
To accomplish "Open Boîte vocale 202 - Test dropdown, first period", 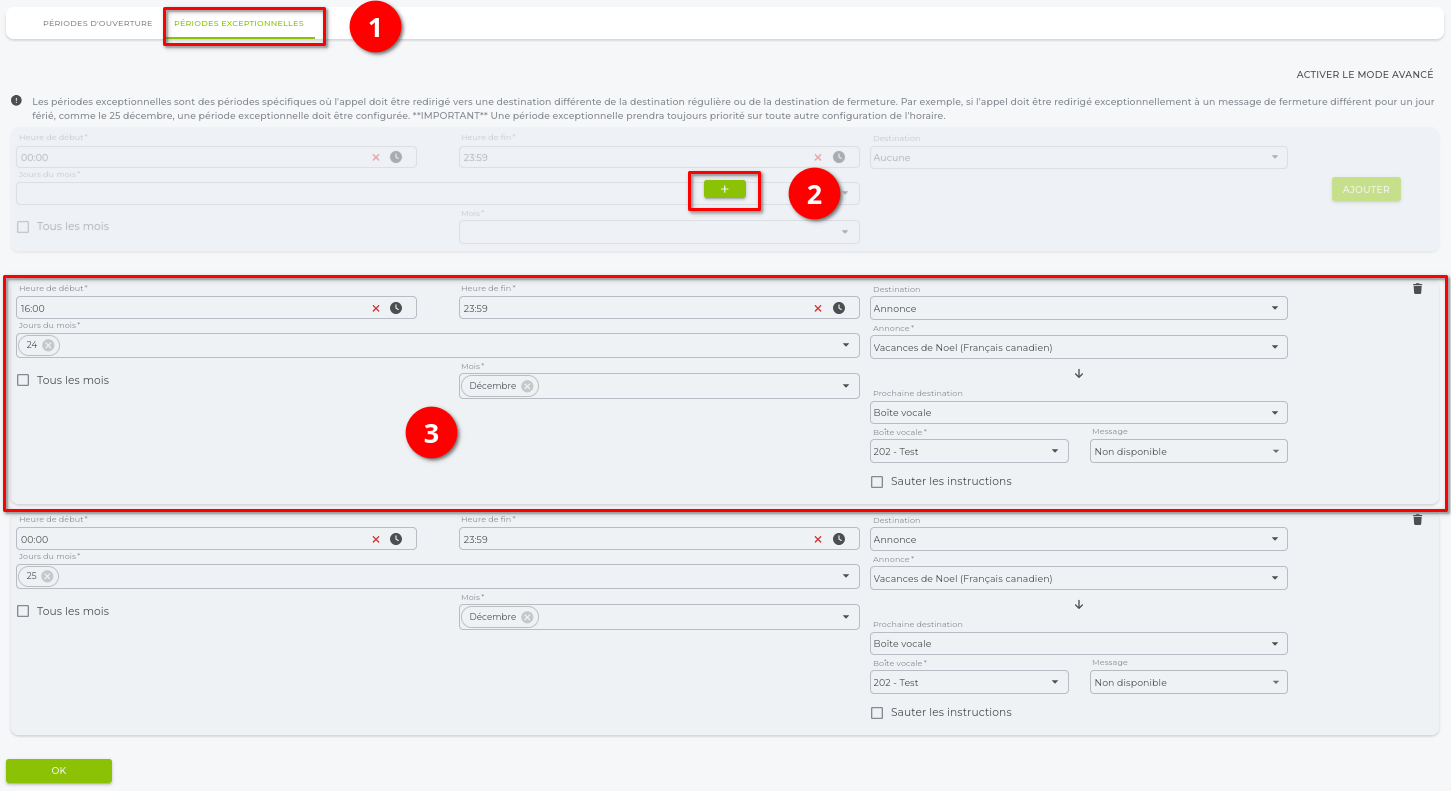I will 968,452.
